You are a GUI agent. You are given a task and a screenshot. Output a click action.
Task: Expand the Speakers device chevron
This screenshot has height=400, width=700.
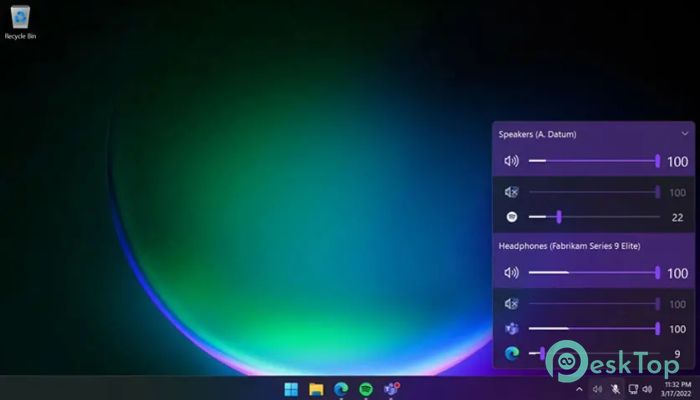(685, 133)
